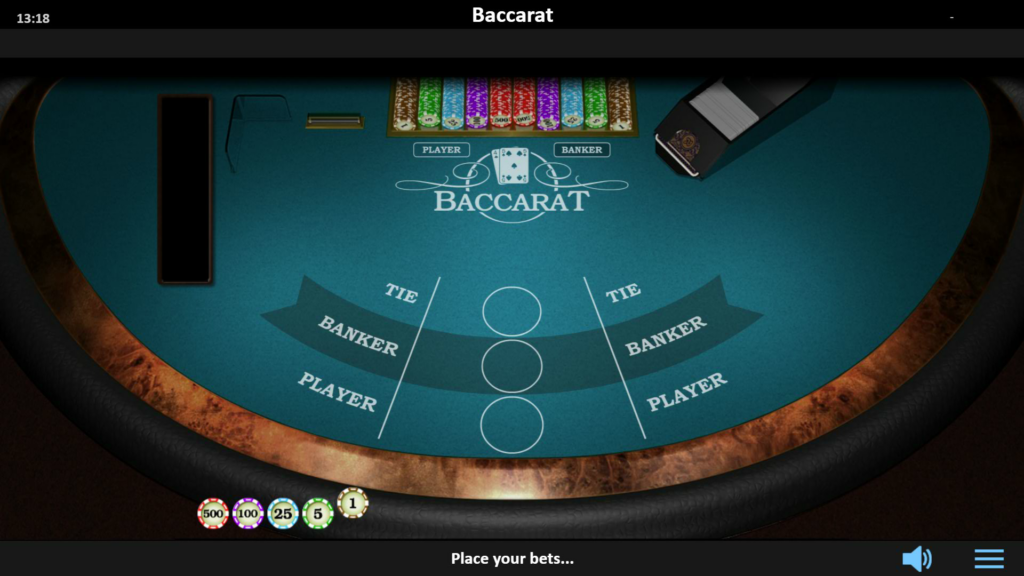1024x576 pixels.
Task: Click the right PLAYER betting label
Action: tap(686, 391)
